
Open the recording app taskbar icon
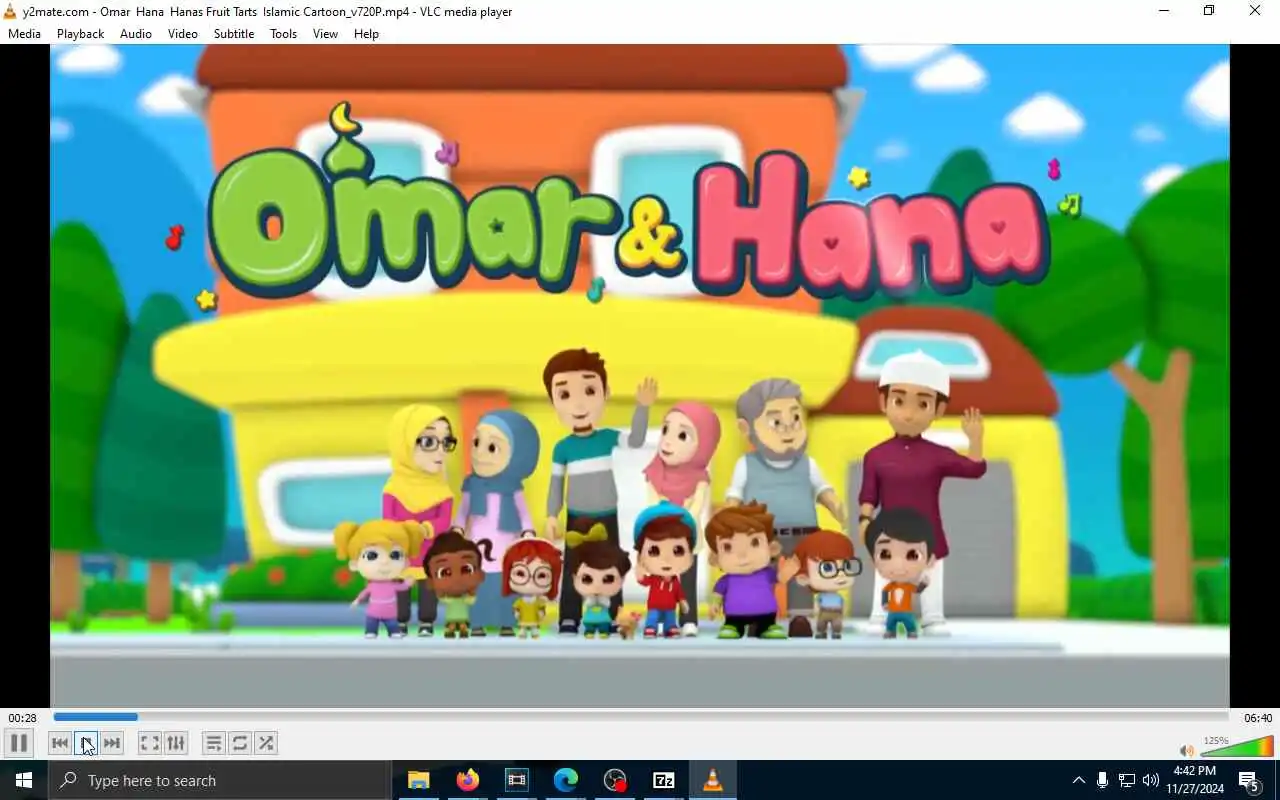[x=614, y=780]
